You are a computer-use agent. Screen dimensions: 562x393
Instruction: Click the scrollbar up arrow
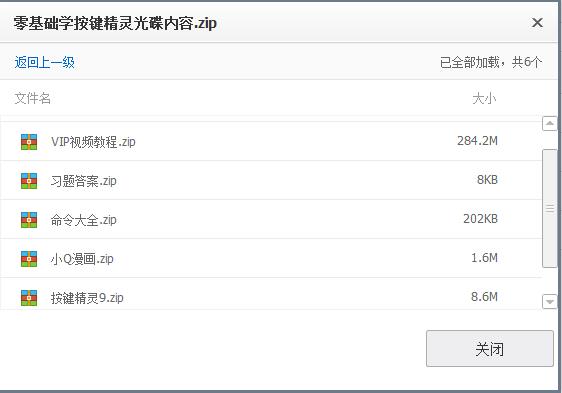pos(549,124)
